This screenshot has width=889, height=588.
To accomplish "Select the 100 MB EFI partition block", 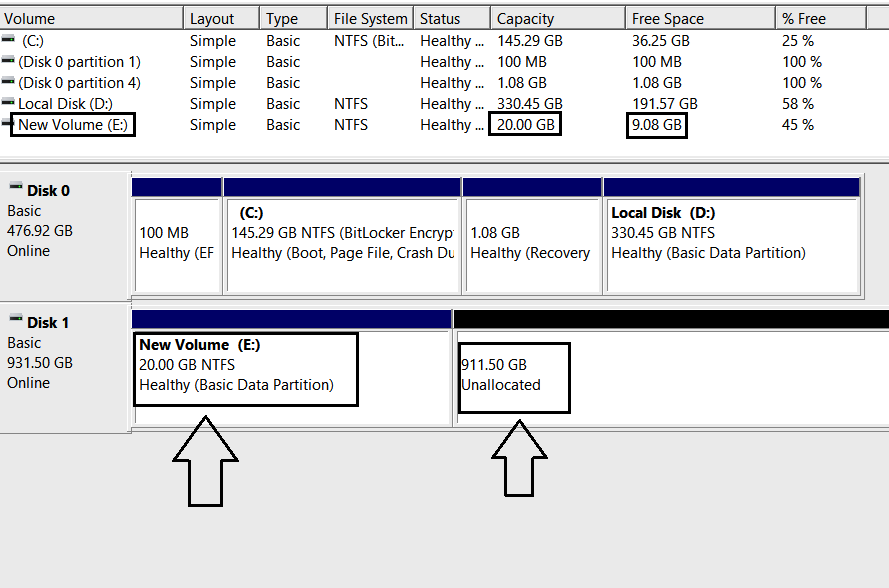I will tap(177, 236).
